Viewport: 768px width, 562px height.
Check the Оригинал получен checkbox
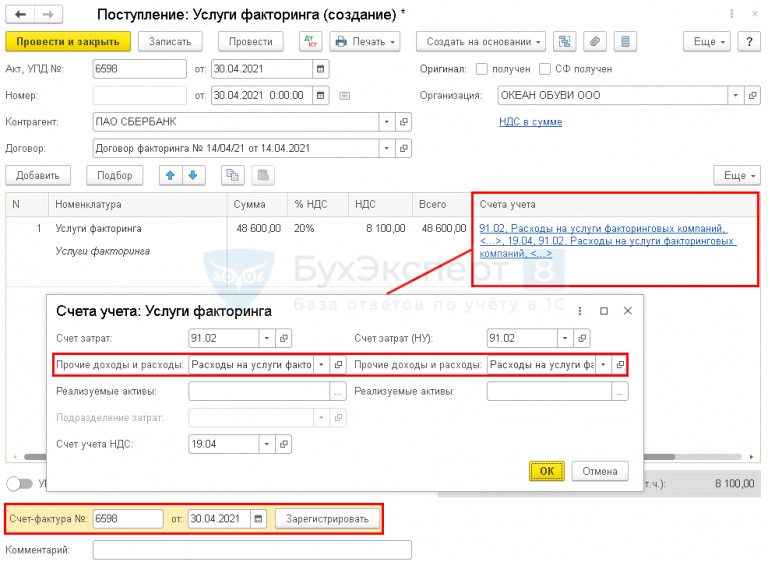tap(482, 69)
